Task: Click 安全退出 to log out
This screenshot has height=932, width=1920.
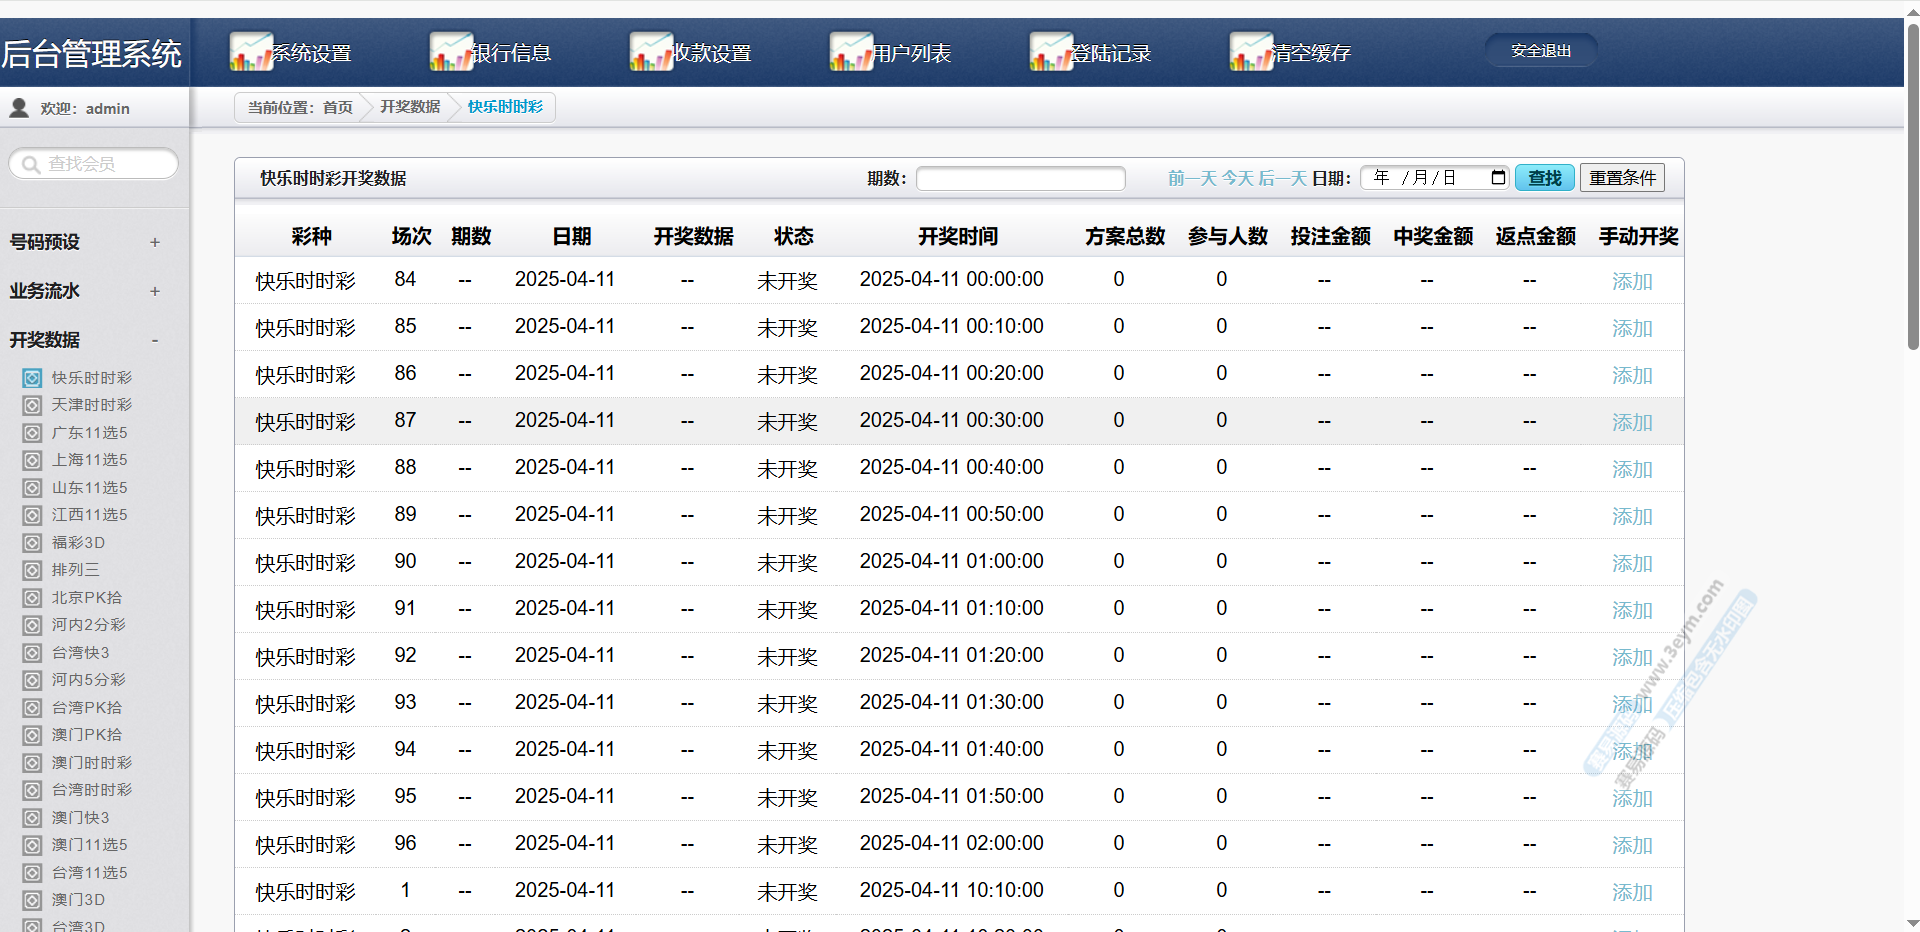Action: coord(1540,51)
